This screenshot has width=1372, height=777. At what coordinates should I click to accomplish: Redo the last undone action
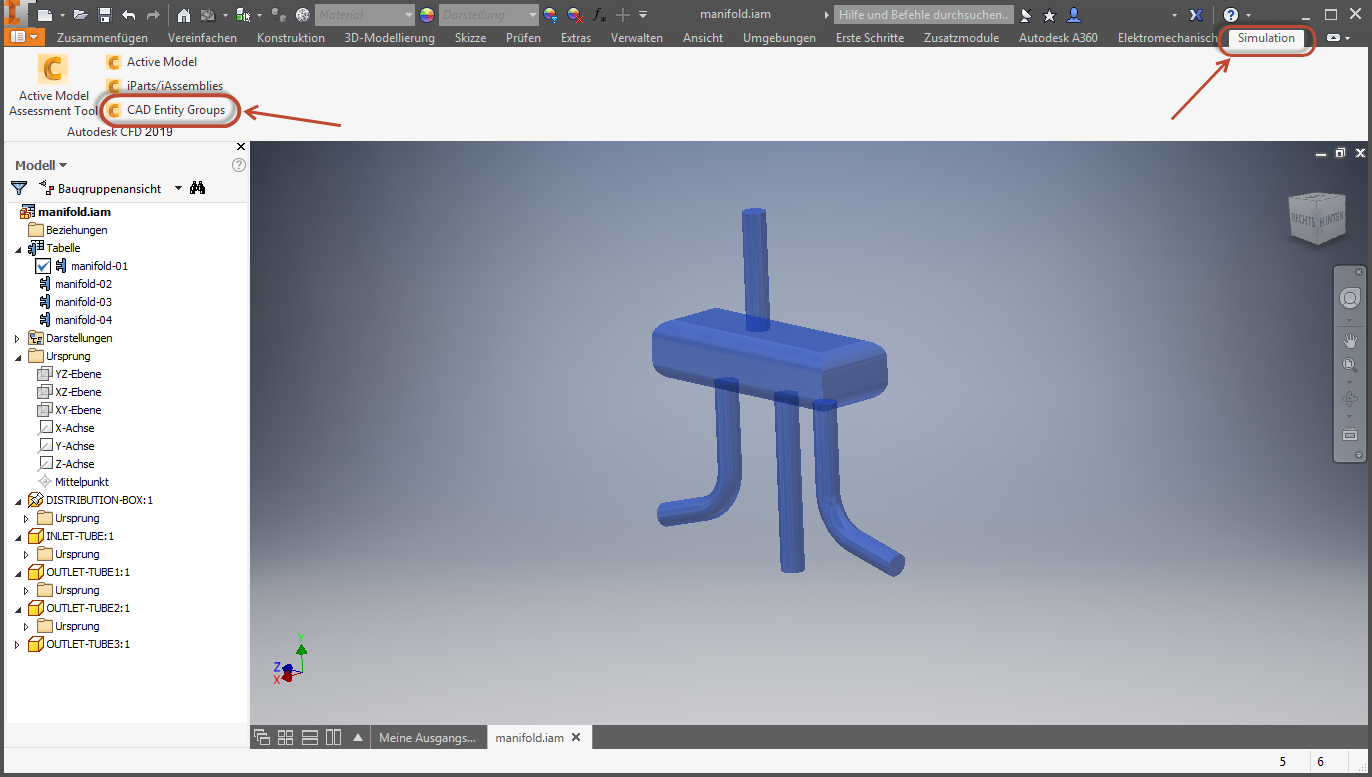point(152,15)
